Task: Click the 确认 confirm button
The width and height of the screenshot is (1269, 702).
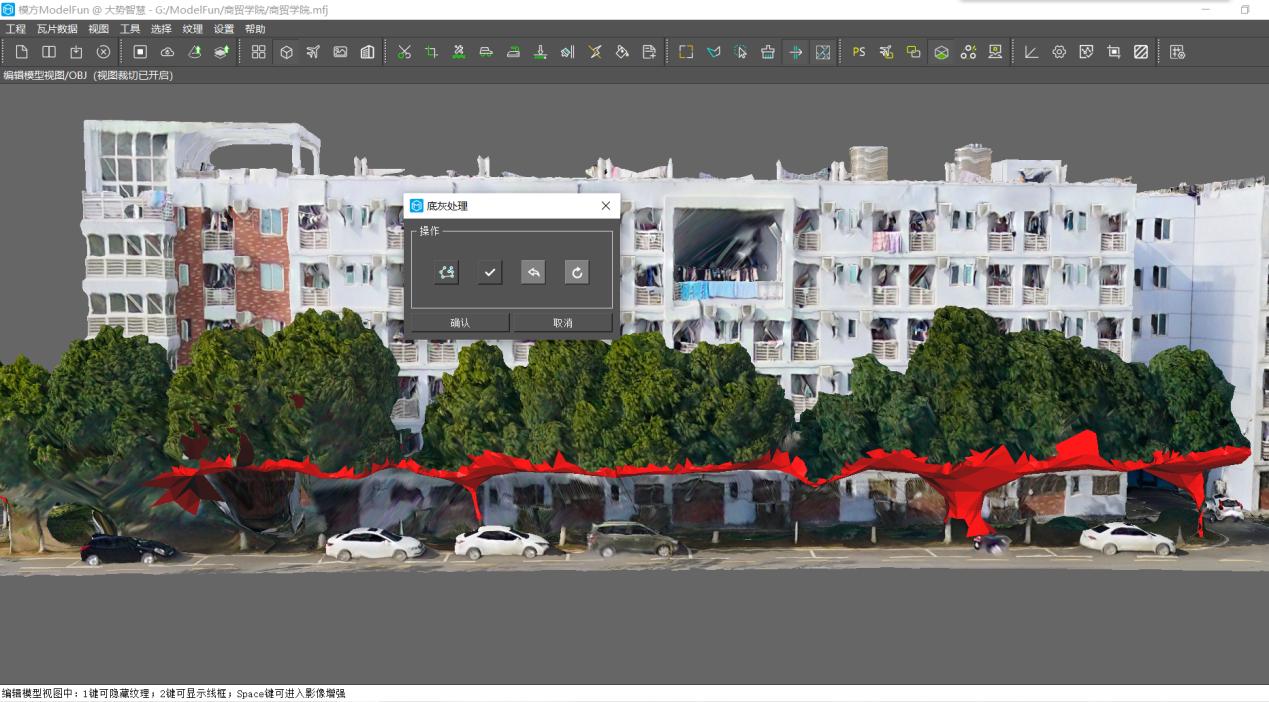Action: pos(461,323)
